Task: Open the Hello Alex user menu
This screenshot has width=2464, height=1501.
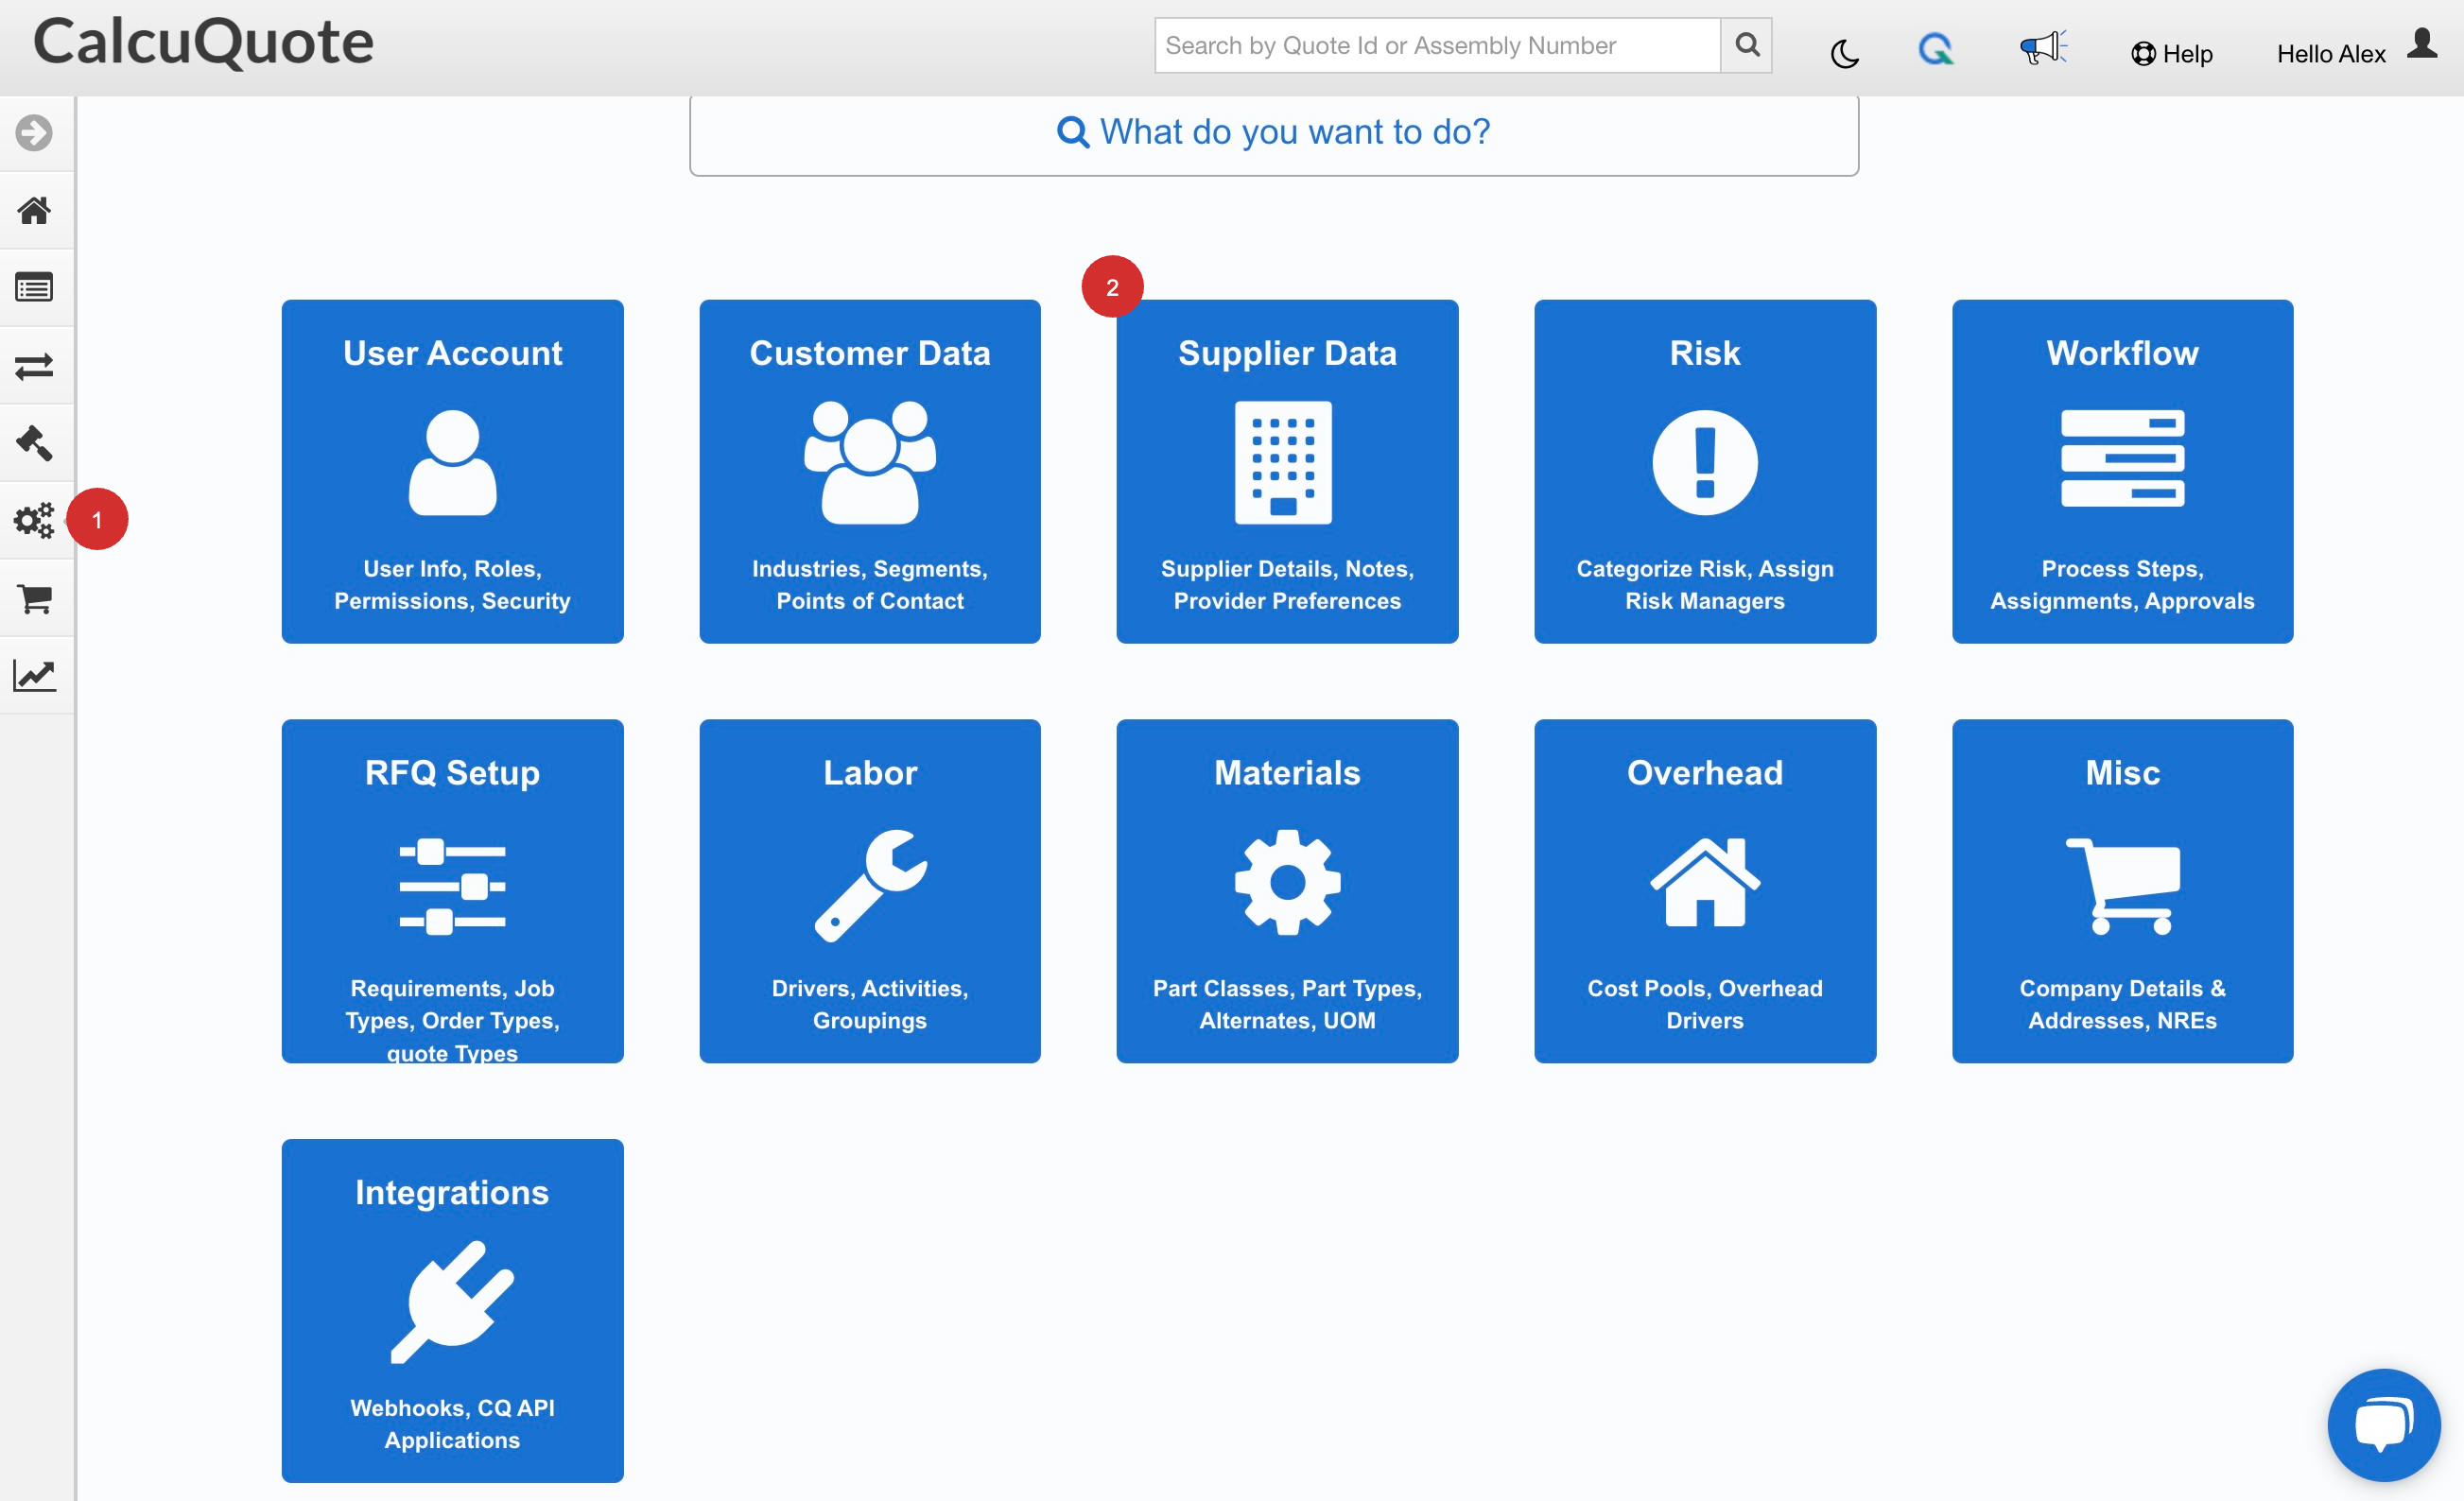Action: coord(2331,54)
